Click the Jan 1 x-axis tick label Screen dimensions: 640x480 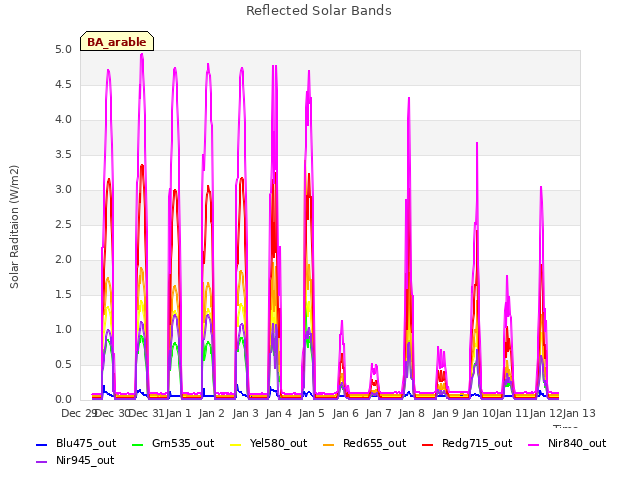coord(179,413)
